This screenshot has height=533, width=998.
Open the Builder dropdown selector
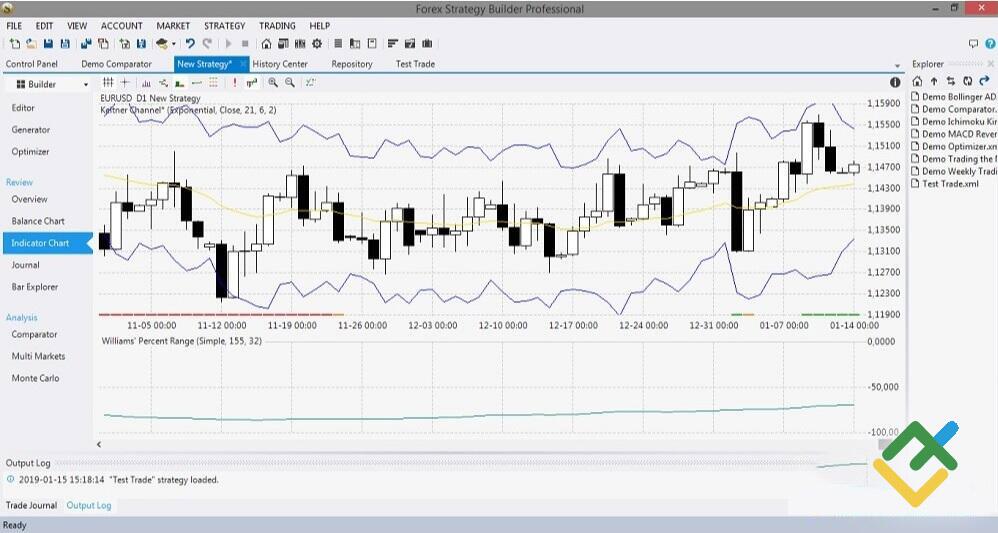click(x=52, y=84)
